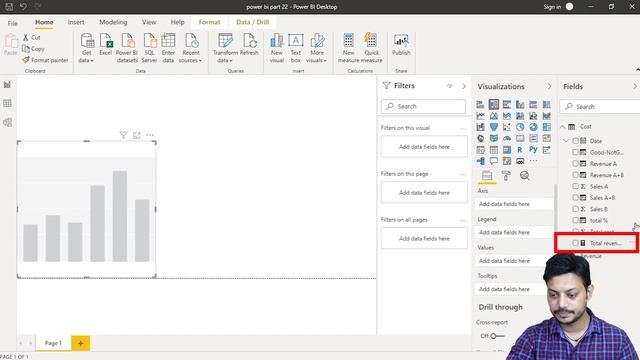Screen dimensions: 640x360
Task: Open the Analytics magnifier tab
Action: point(524,176)
